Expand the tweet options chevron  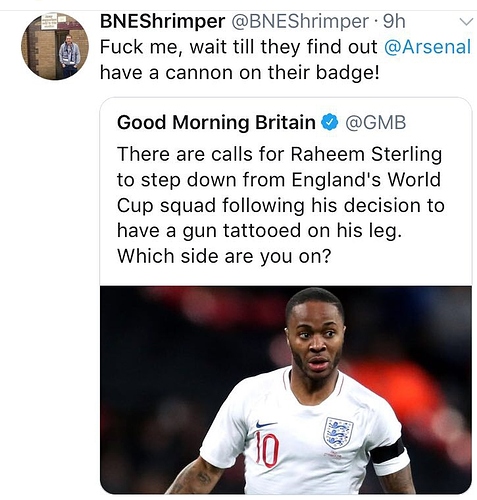466,22
